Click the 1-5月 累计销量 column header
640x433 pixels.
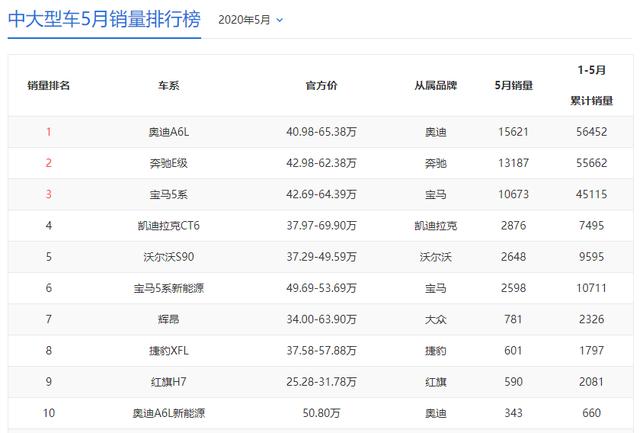click(x=591, y=85)
